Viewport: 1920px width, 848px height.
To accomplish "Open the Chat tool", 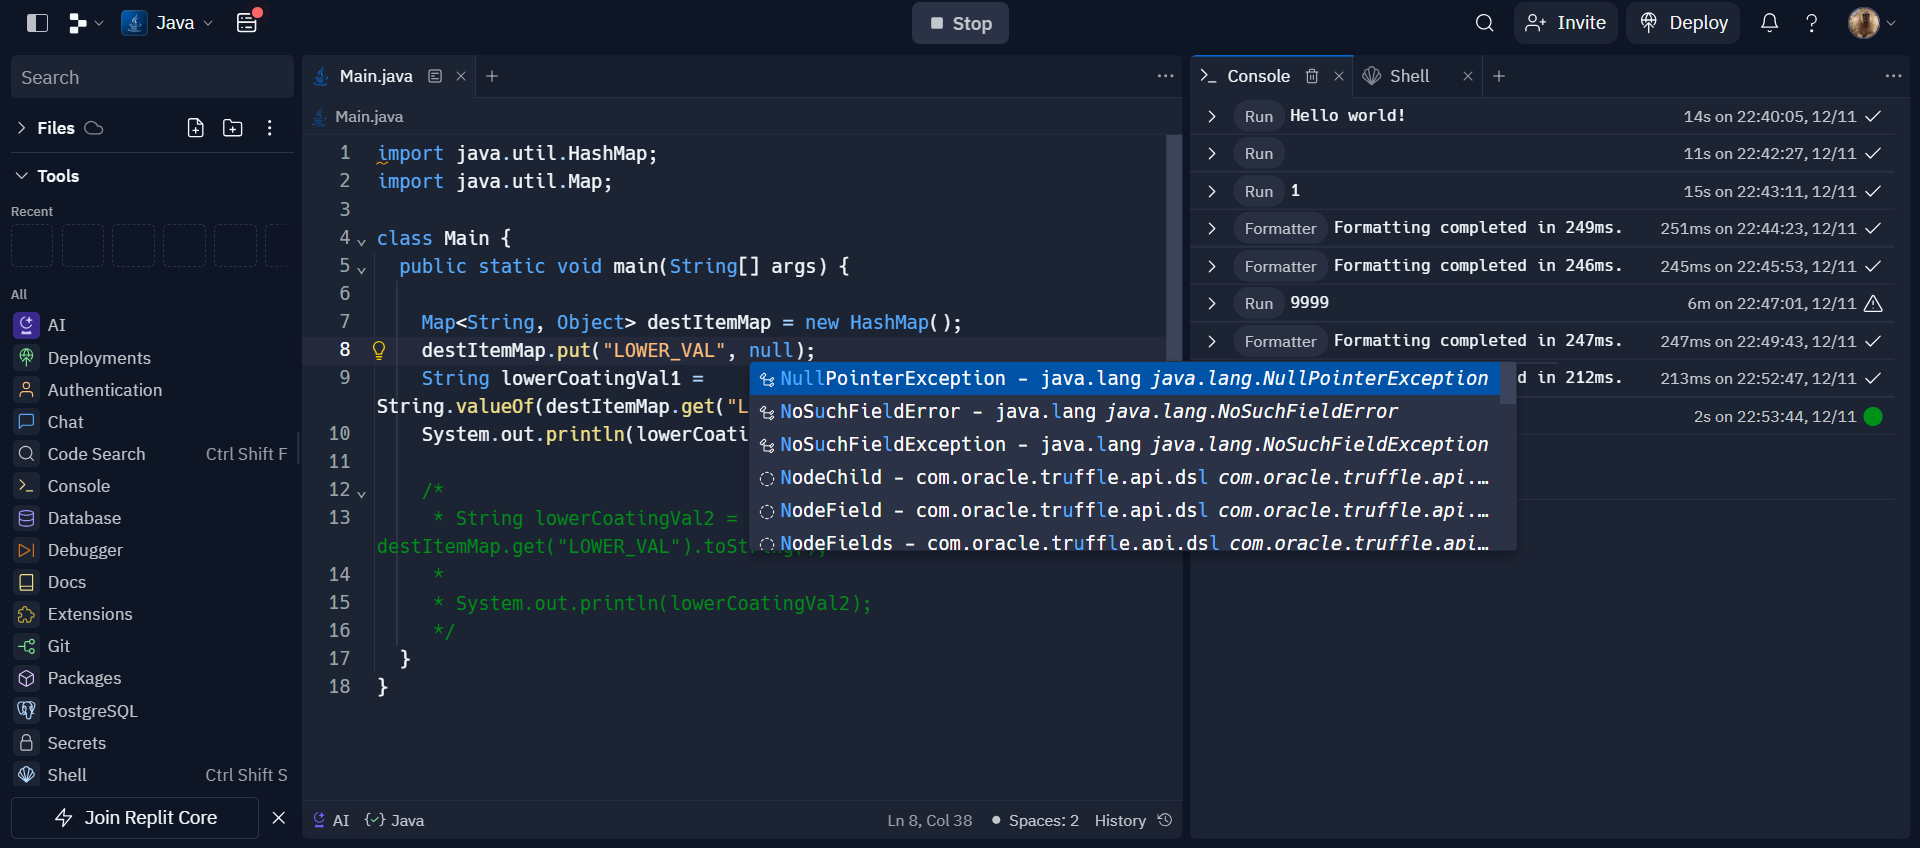I will pyautogui.click(x=150, y=422).
